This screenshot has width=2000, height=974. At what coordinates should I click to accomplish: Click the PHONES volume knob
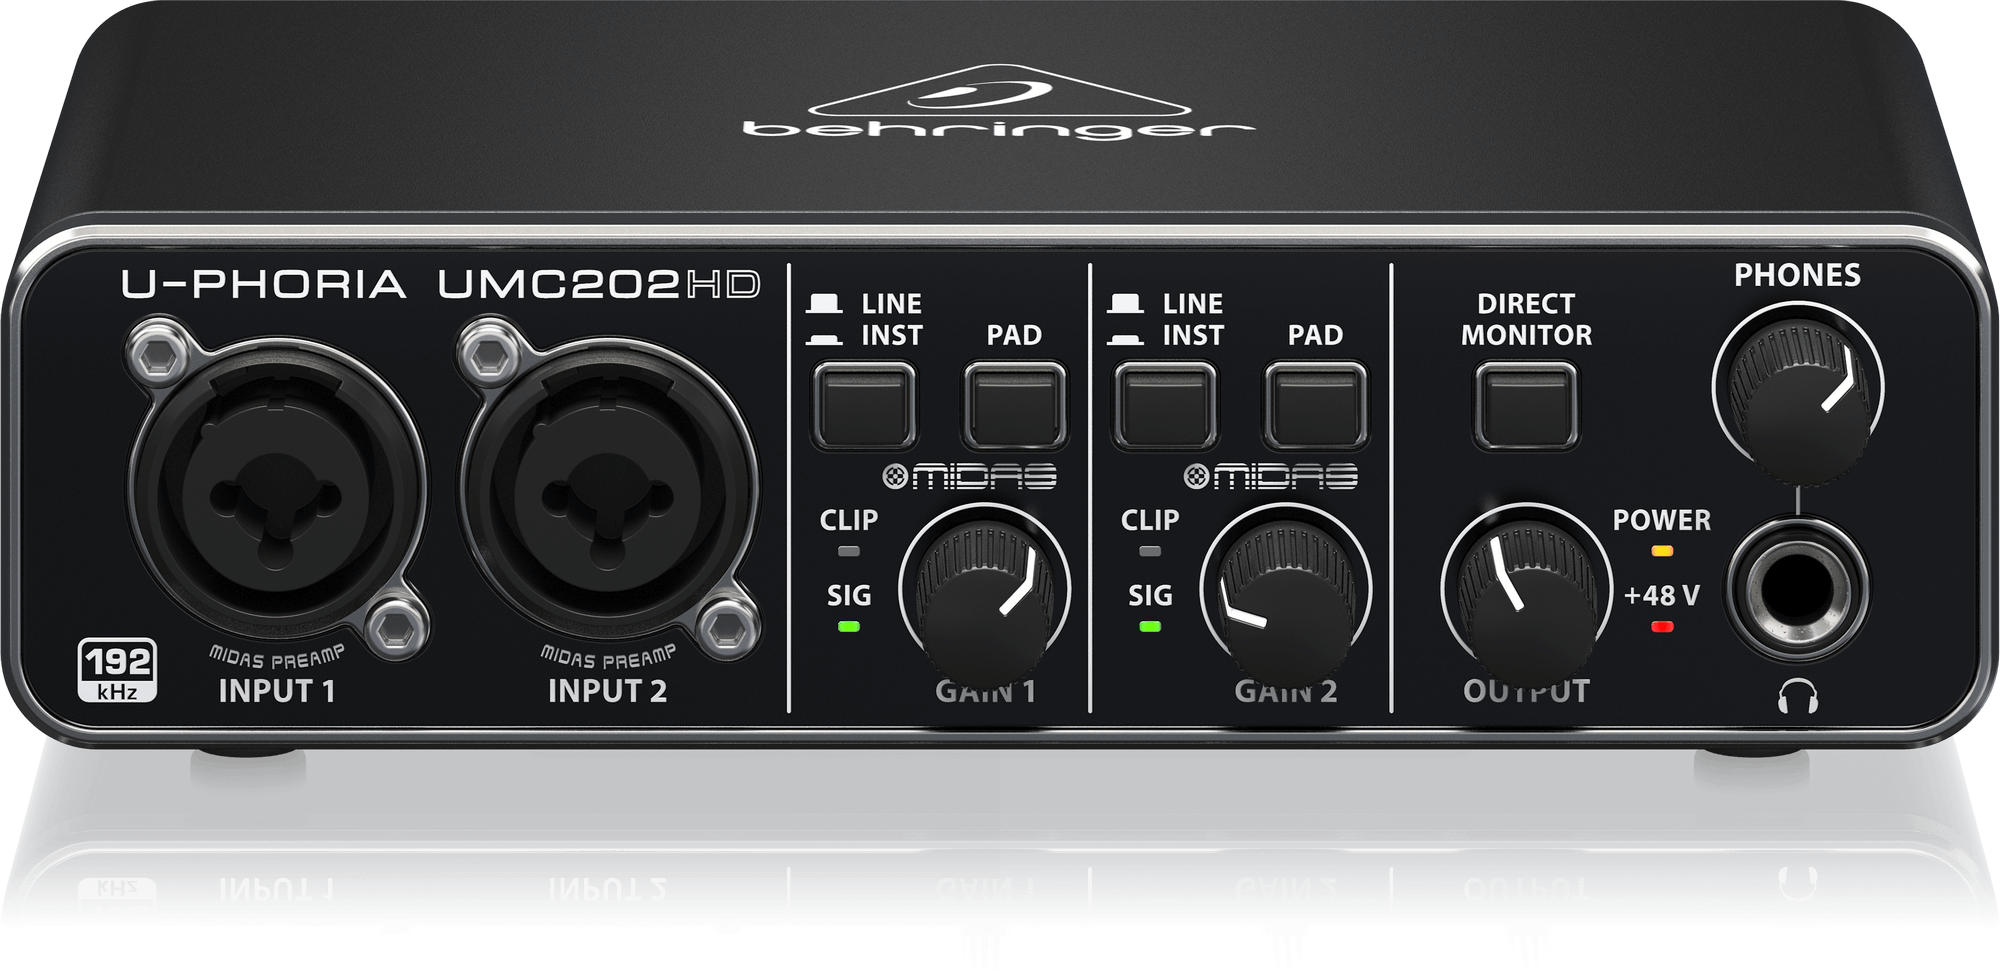1798,394
